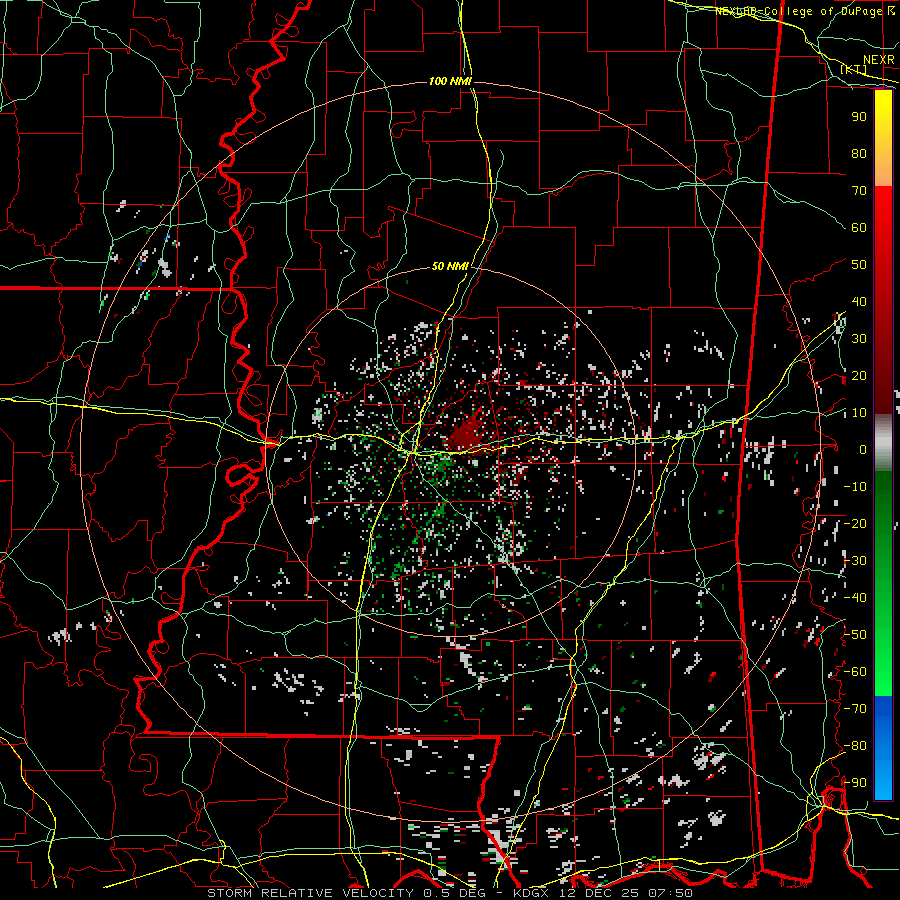
Task: Click the 20 label on velocity scale
Action: (859, 375)
